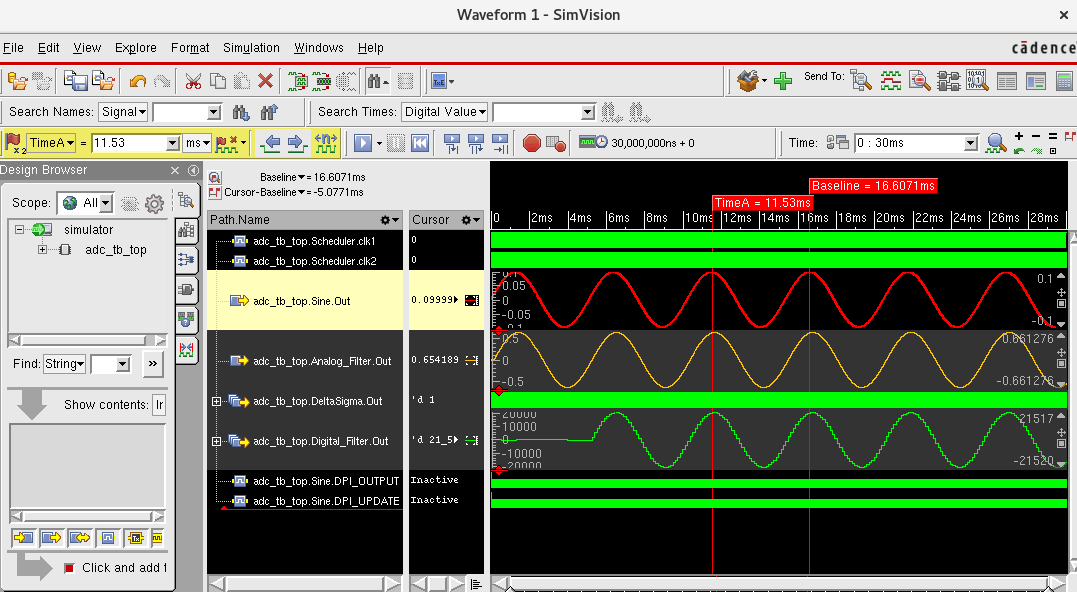Click the Run simulation play button
This screenshot has height=592, width=1077.
point(362,143)
